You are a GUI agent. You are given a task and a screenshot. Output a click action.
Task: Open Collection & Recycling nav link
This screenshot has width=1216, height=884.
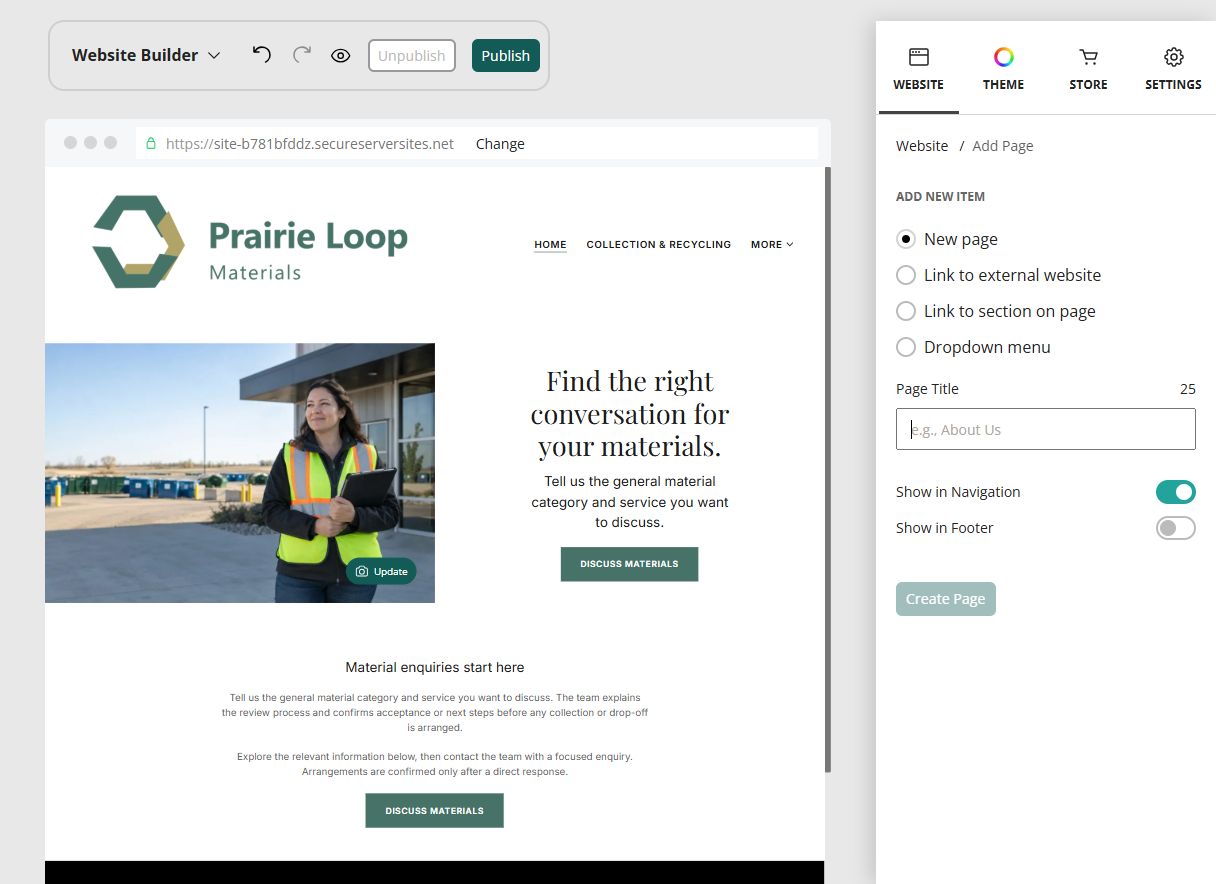click(659, 244)
